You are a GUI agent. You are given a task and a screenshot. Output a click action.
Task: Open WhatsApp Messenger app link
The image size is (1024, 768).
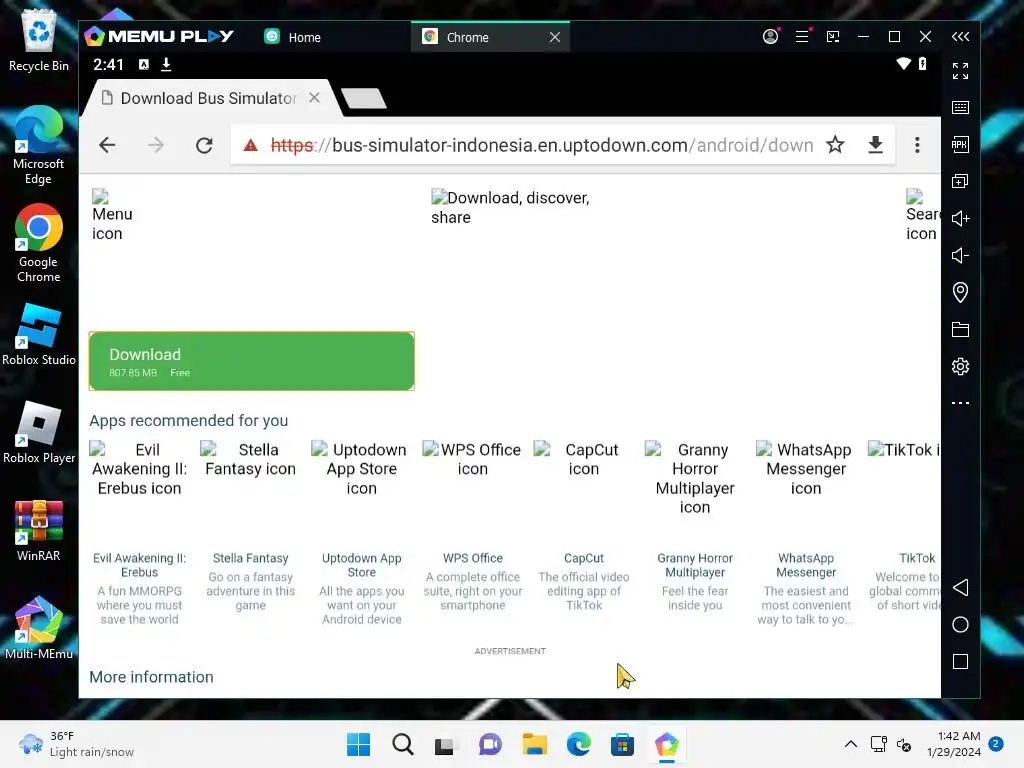click(806, 565)
